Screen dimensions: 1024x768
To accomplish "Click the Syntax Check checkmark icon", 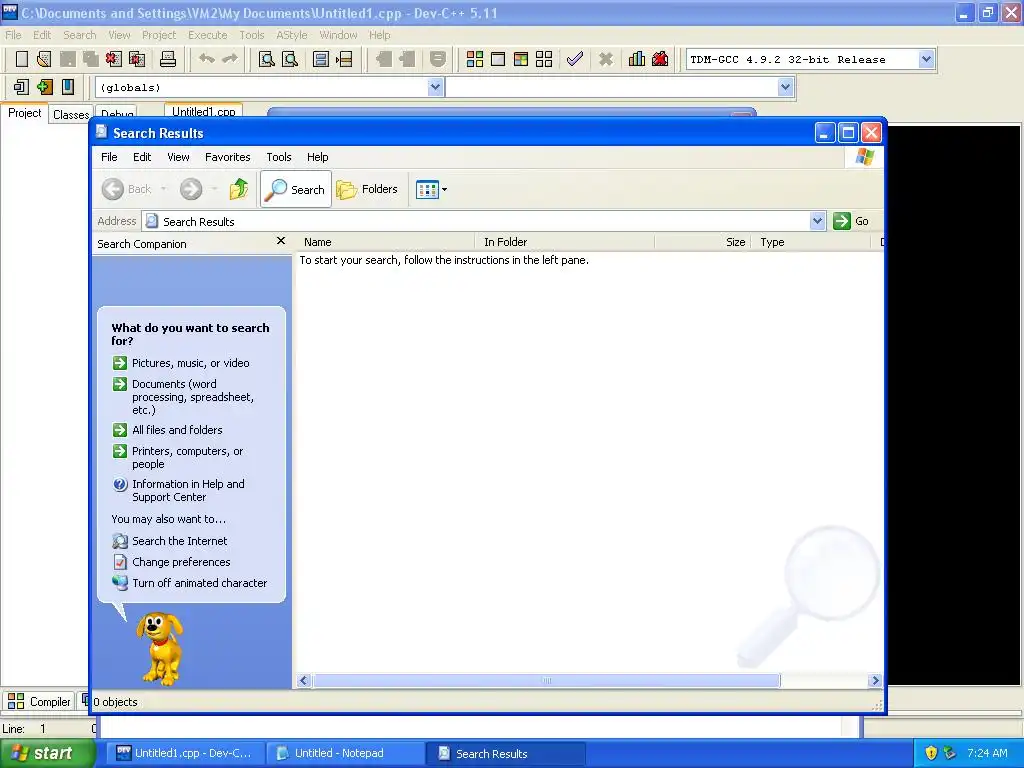I will click(575, 59).
